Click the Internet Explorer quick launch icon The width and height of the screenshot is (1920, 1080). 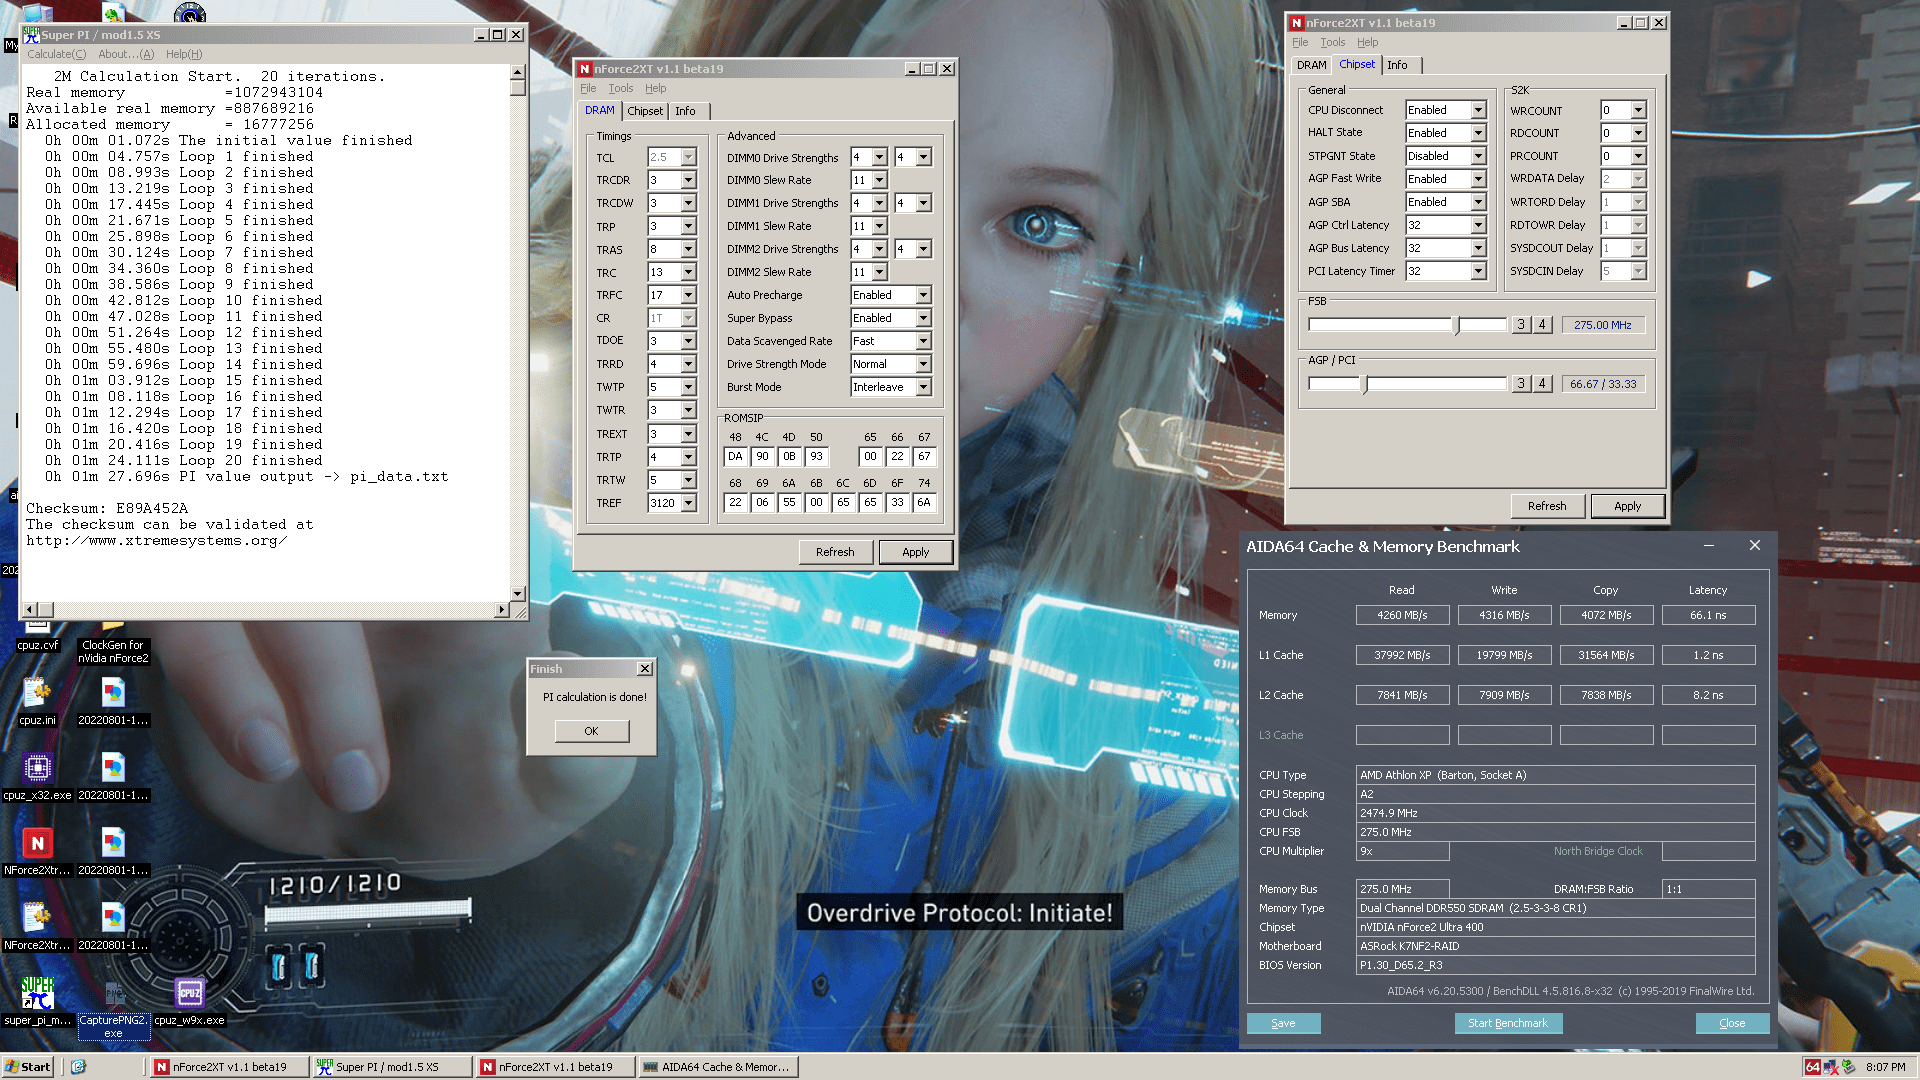pyautogui.click(x=78, y=1067)
